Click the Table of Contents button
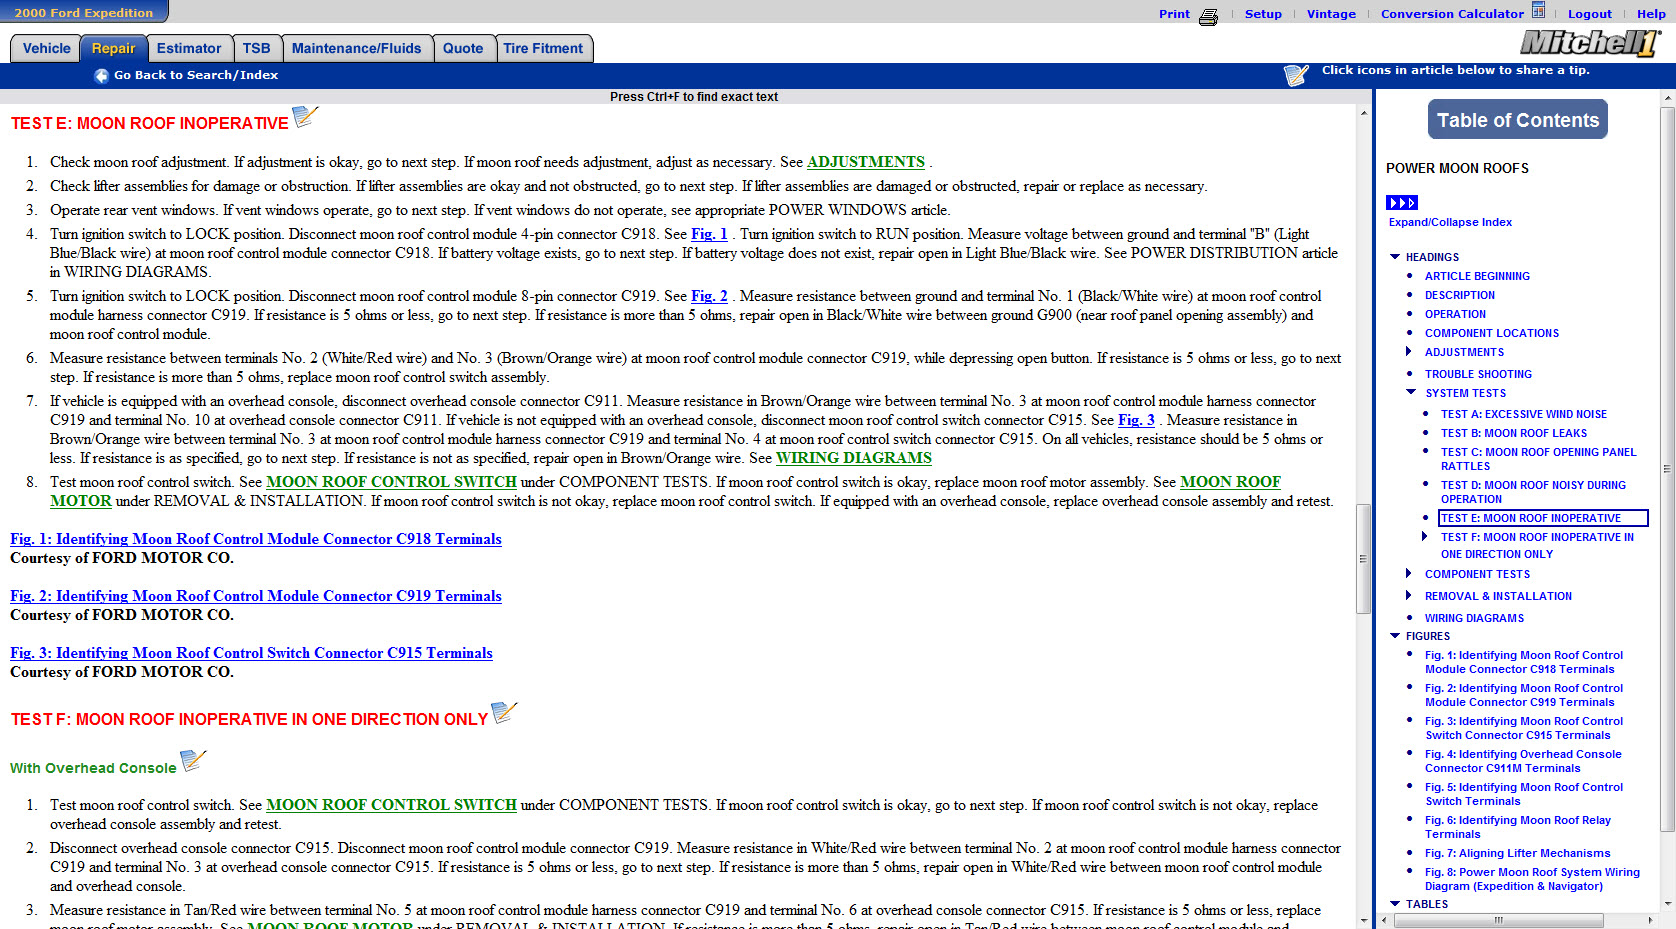1676x929 pixels. [1517, 120]
